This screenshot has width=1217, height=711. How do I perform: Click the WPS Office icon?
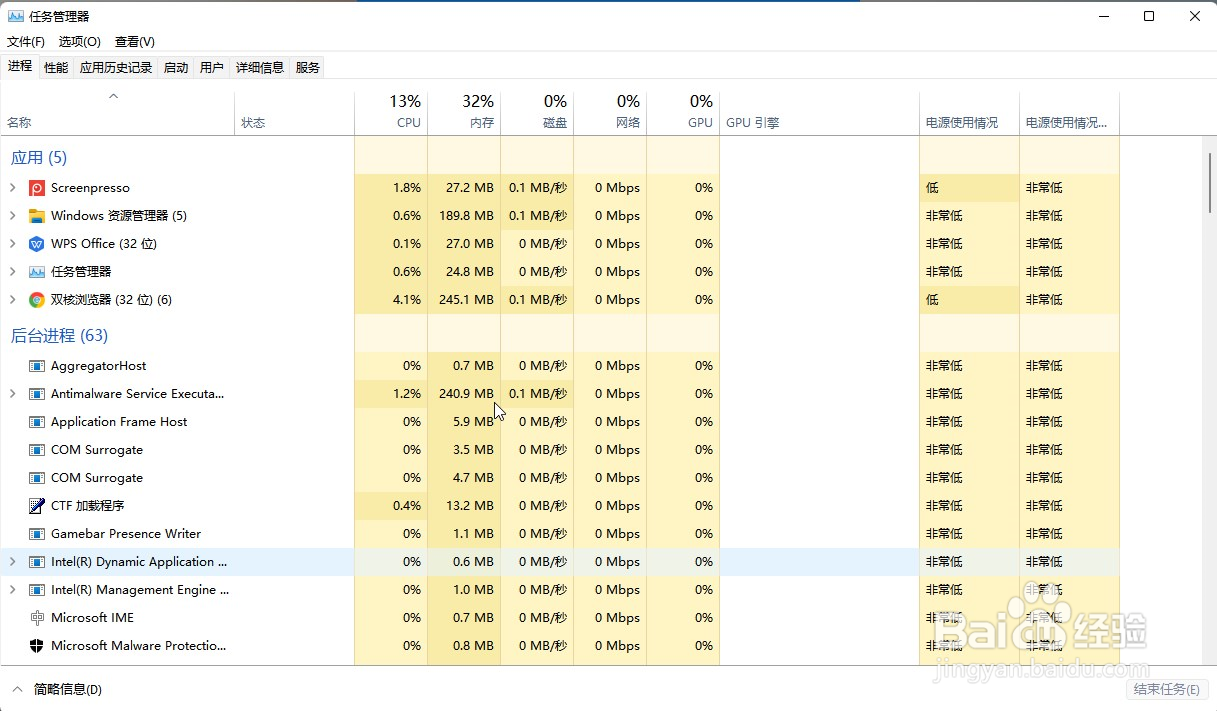37,244
